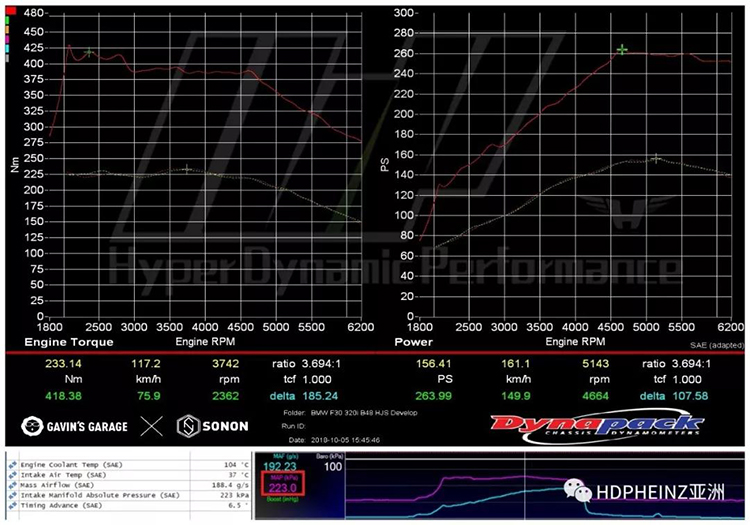Click the Engine Coolant Temp sensor icon
Viewport: 750px width, 525px height.
tap(12, 465)
